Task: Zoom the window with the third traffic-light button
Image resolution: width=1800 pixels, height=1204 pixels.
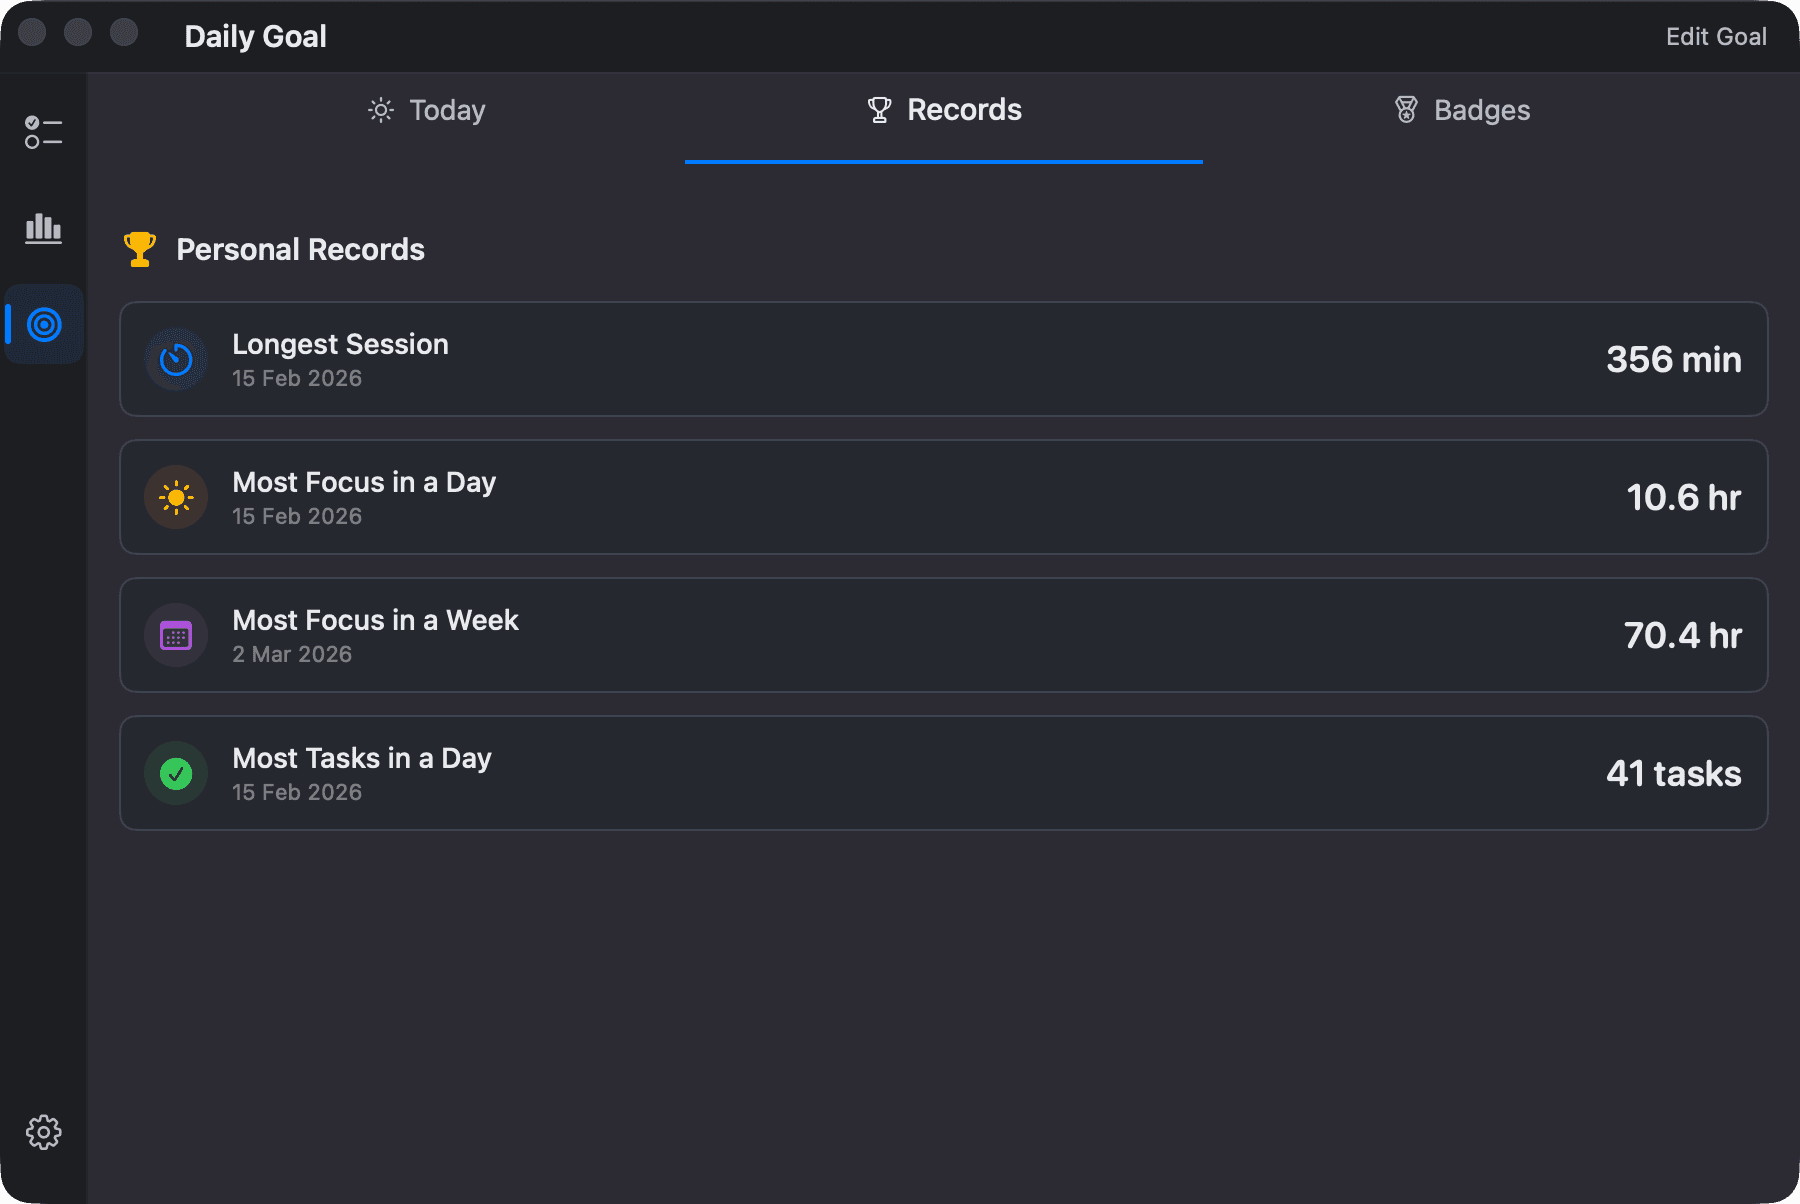Action: [x=124, y=32]
